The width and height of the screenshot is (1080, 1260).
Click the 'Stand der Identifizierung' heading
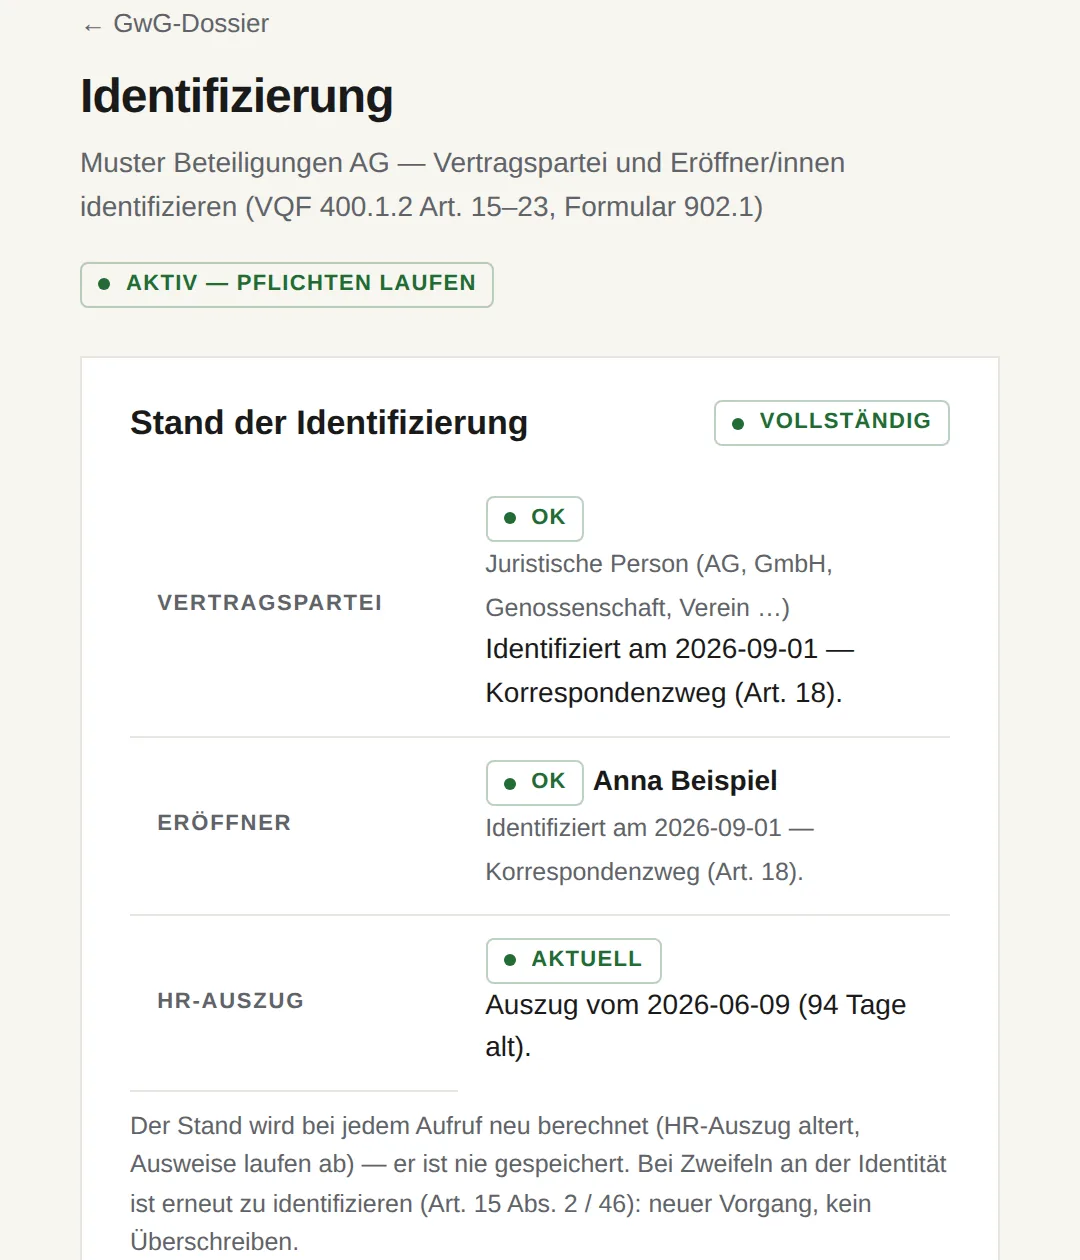click(329, 422)
